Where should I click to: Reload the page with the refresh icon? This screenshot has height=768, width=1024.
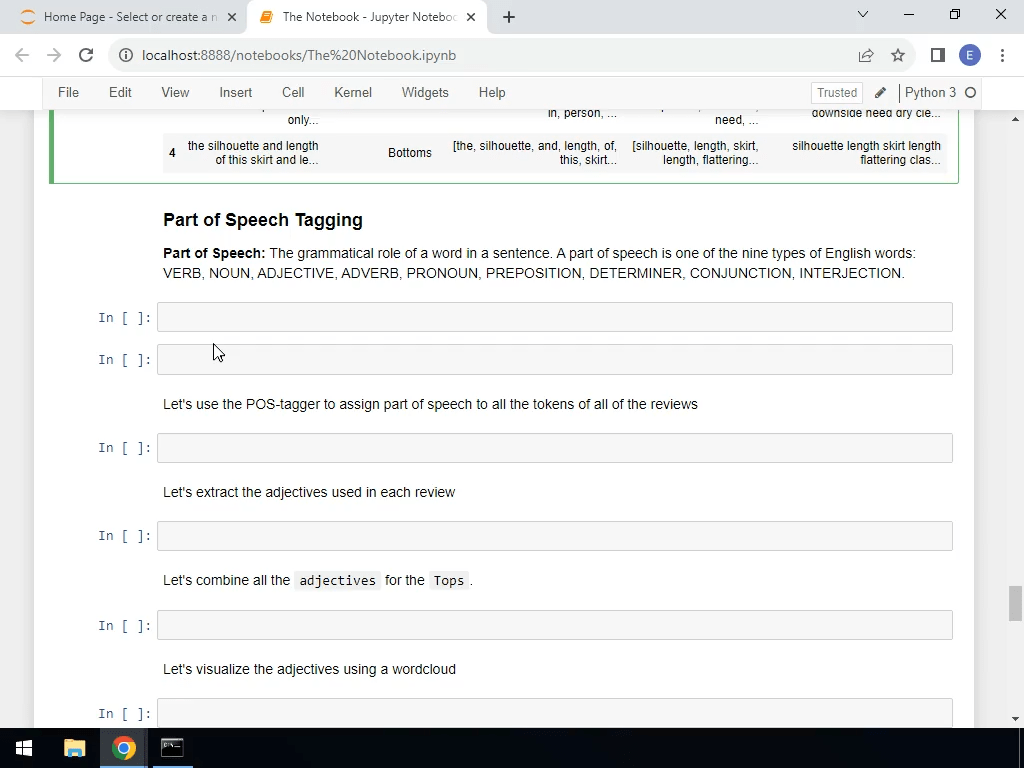pyautogui.click(x=84, y=56)
